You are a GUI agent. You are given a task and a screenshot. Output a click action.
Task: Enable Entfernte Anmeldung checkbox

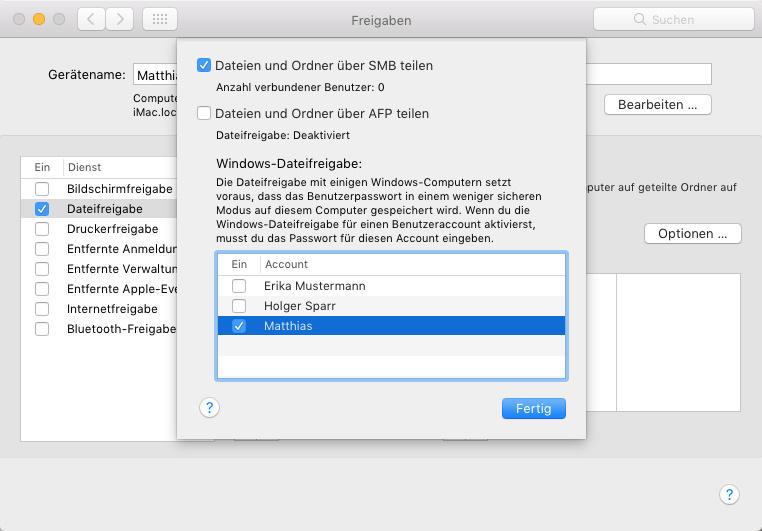coord(42,249)
